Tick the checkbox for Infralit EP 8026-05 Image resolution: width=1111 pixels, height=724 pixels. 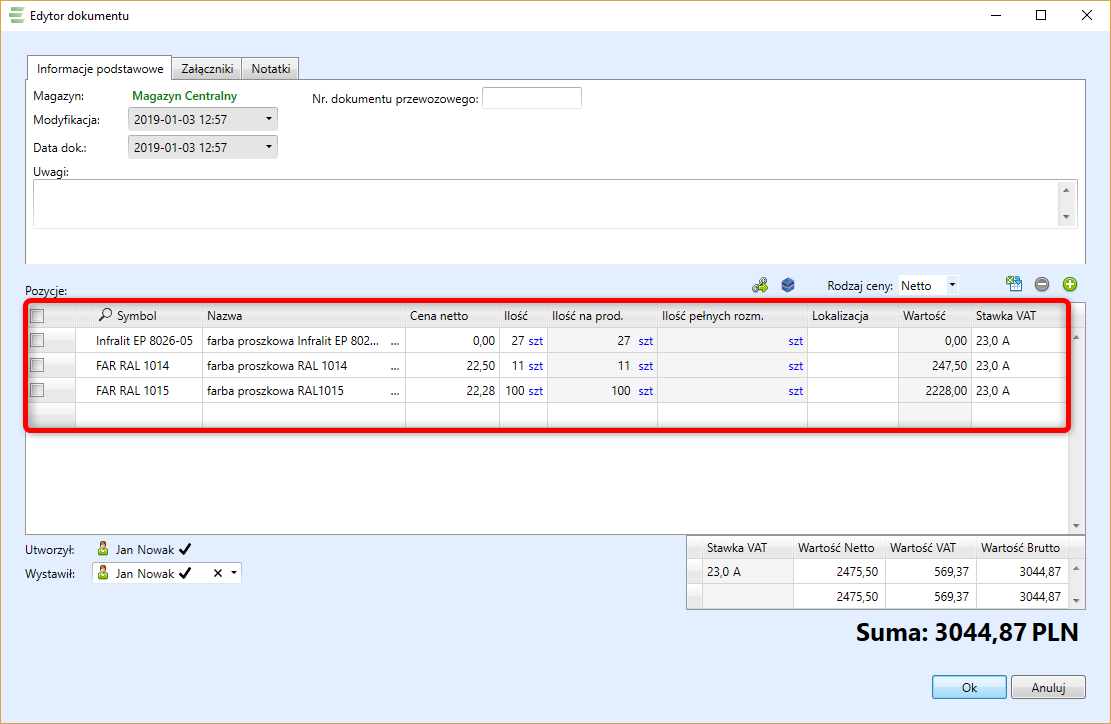click(37, 340)
